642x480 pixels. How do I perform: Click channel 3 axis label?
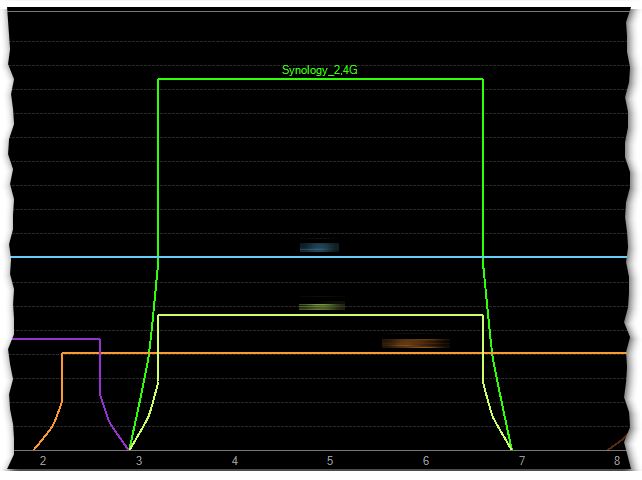coord(139,461)
